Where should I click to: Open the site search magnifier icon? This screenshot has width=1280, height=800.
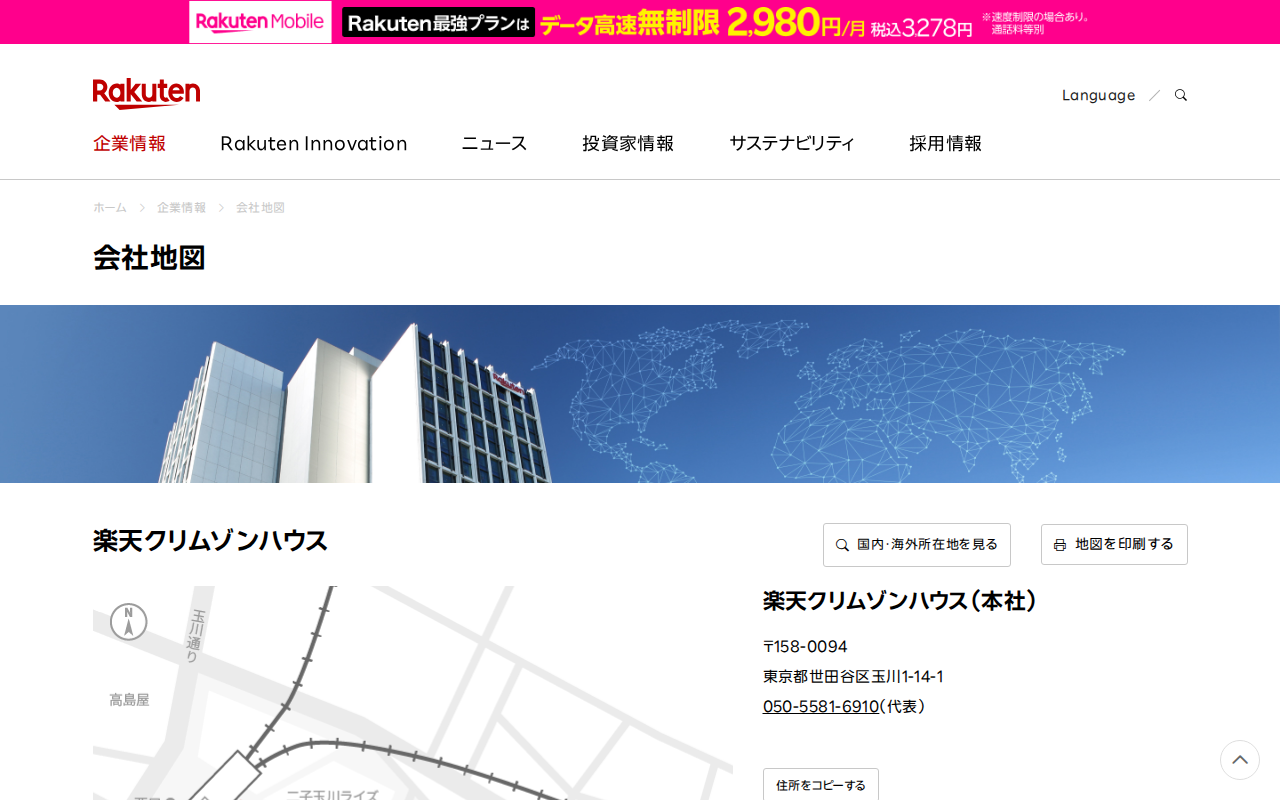[1181, 95]
